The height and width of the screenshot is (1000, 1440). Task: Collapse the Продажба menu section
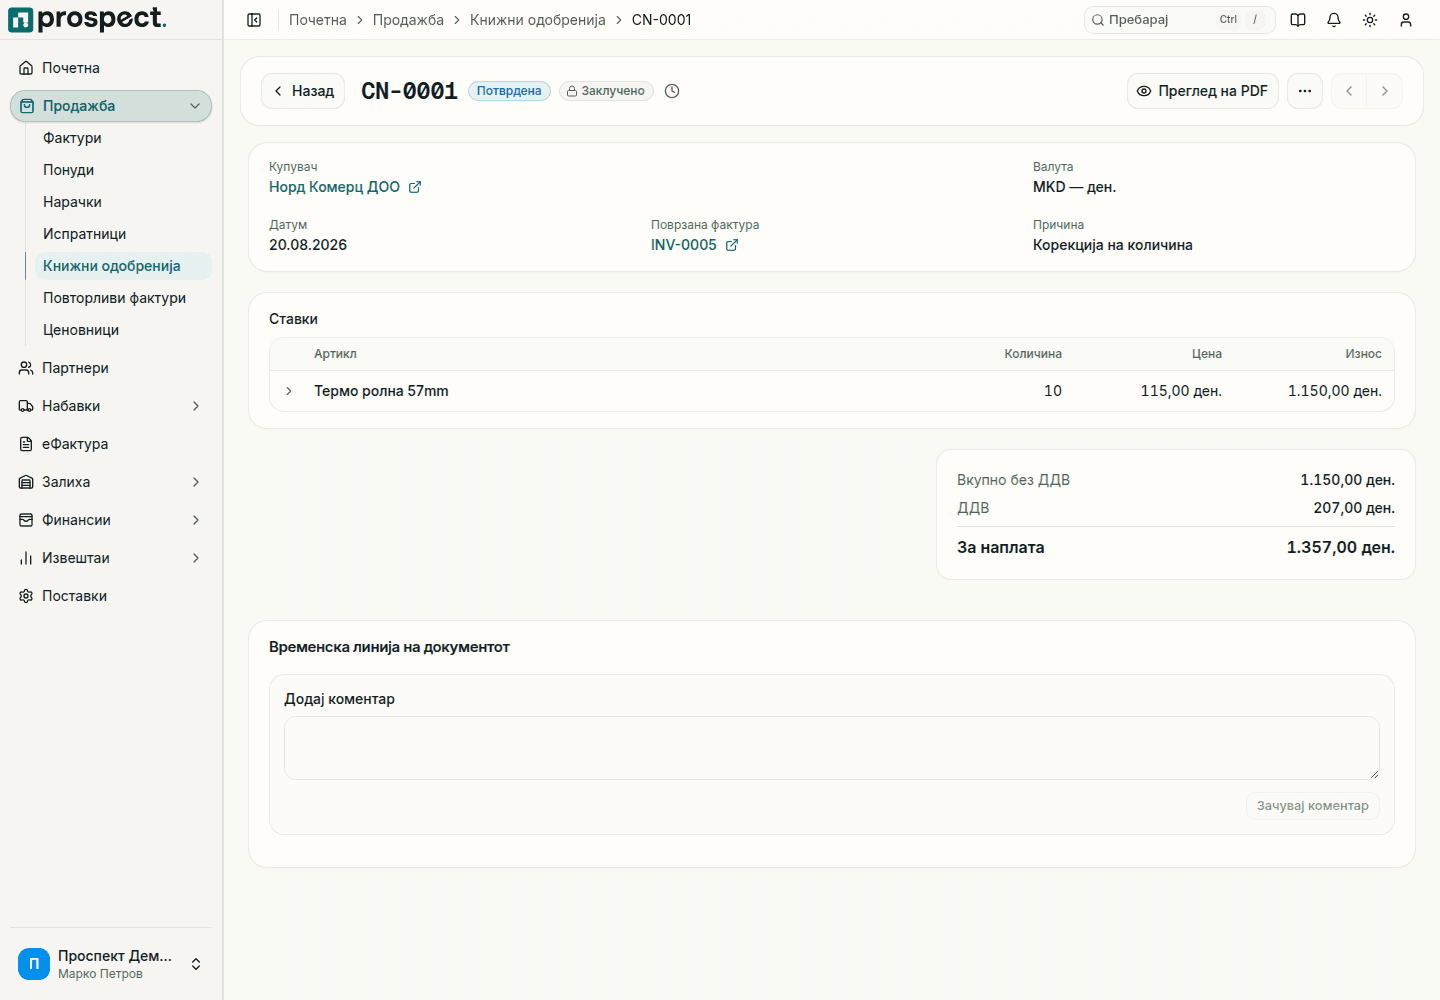[x=195, y=106]
